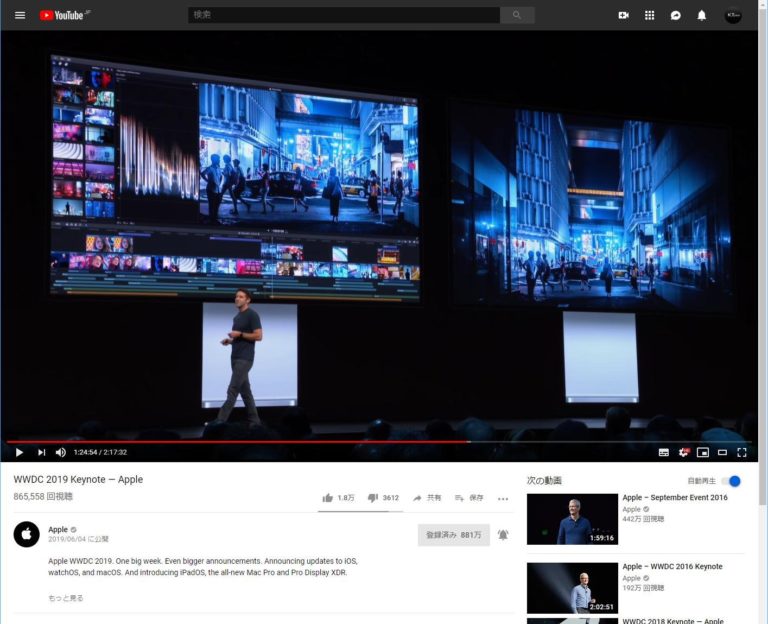Play the WWDC 2019 Keynote video
Viewport: 768px width, 624px height.
point(19,452)
